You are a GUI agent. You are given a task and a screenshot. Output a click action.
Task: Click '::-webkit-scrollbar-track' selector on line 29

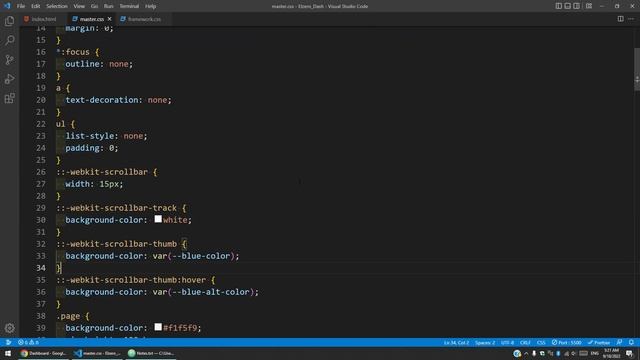click(116, 208)
